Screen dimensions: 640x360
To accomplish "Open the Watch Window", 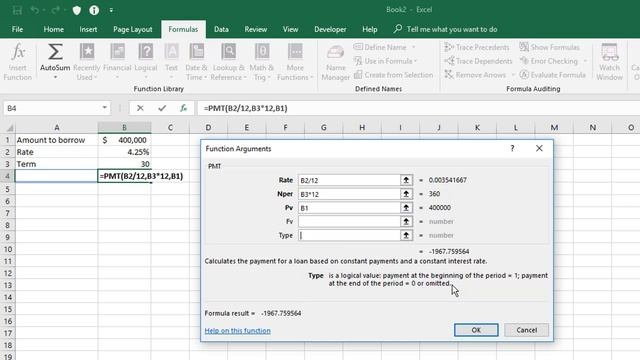I will (609, 62).
